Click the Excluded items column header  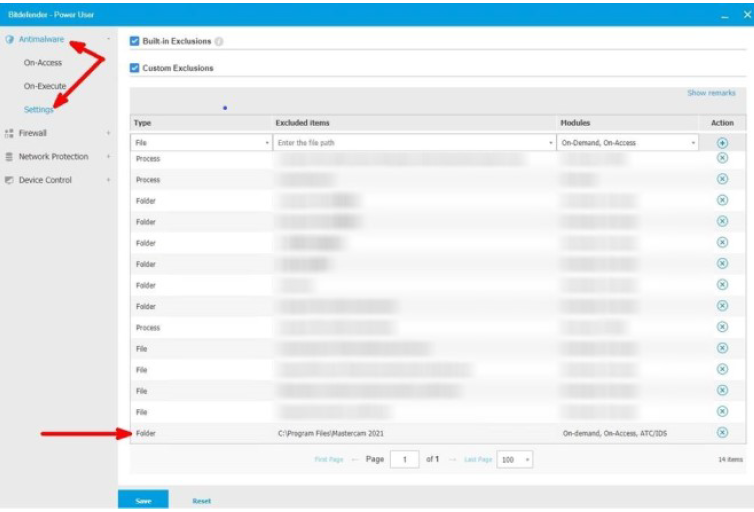[x=302, y=123]
